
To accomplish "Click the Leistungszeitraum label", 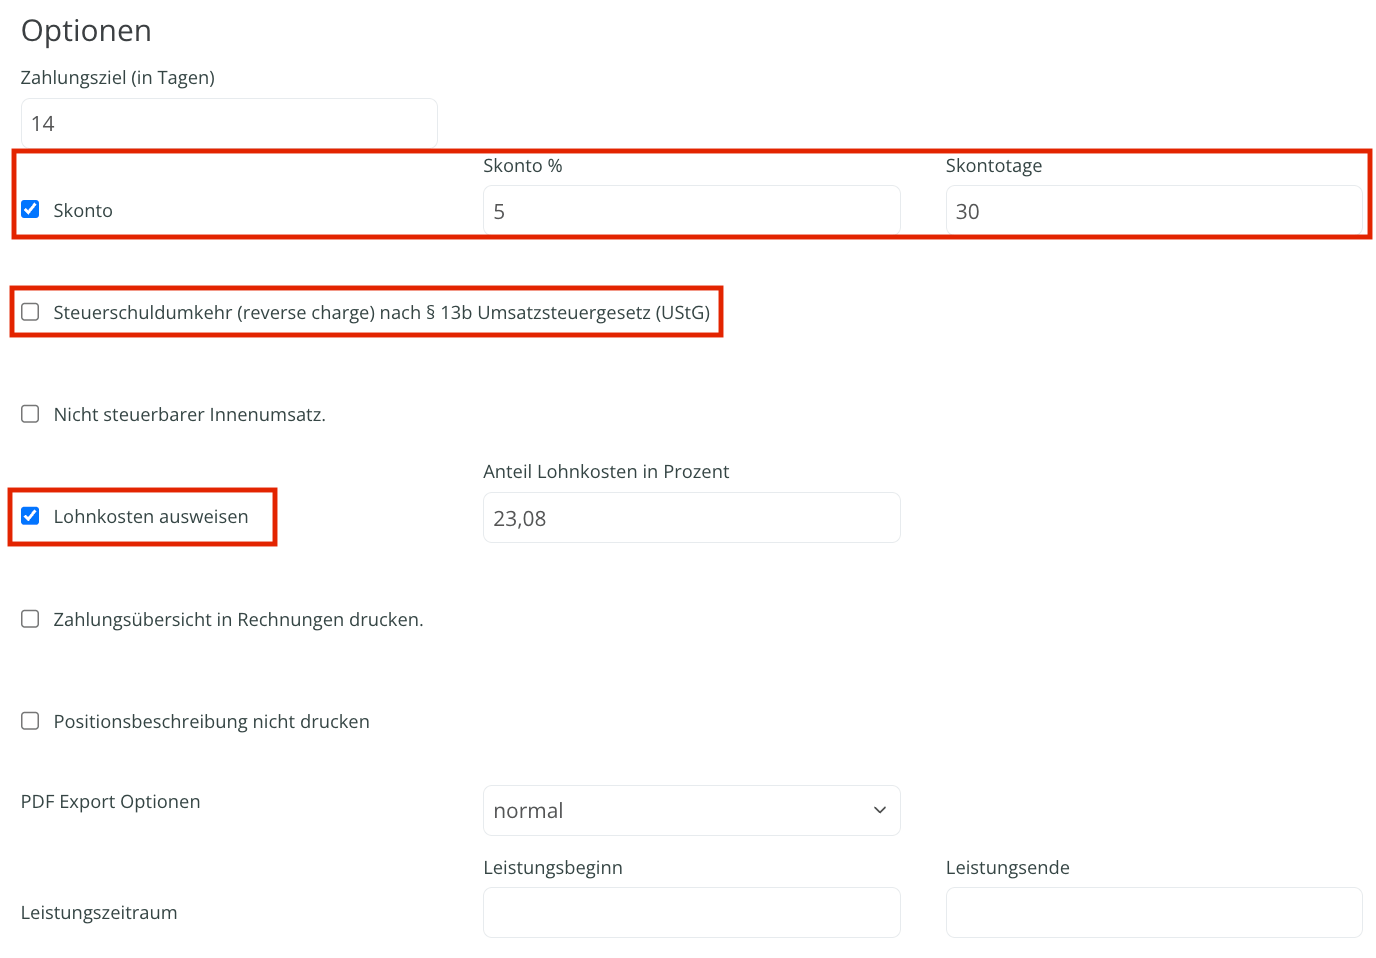I will coord(99,912).
